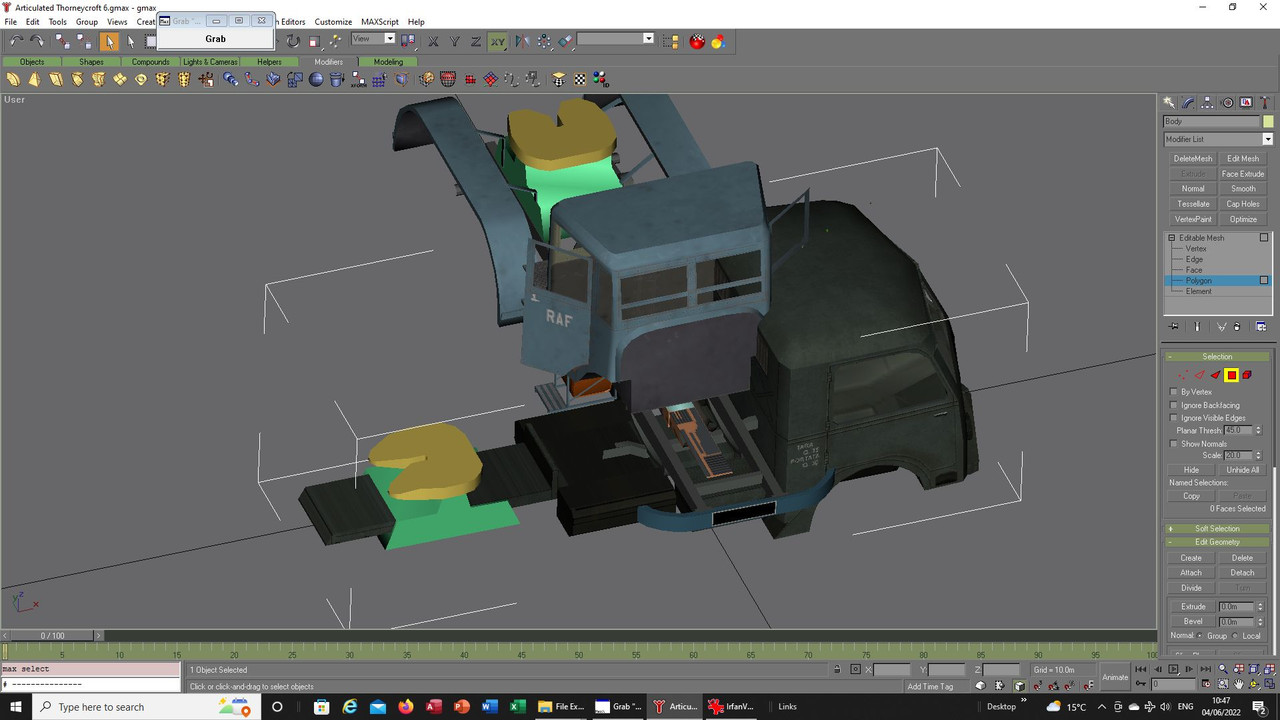Enable the By Vertex checkbox
The width and height of the screenshot is (1280, 720).
point(1174,392)
